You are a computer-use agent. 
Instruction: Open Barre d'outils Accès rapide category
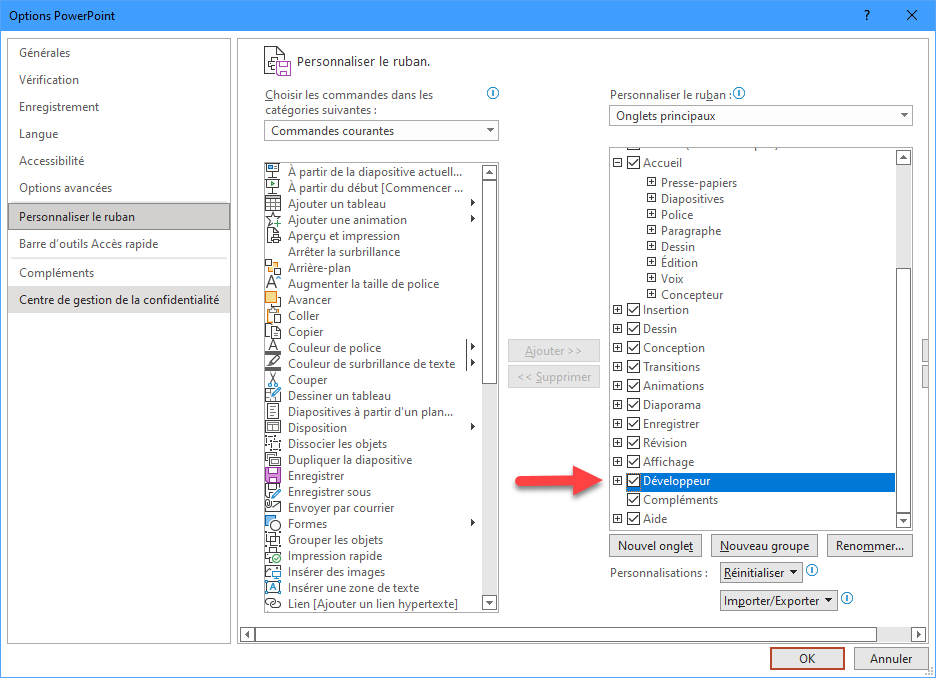pyautogui.click(x=119, y=244)
